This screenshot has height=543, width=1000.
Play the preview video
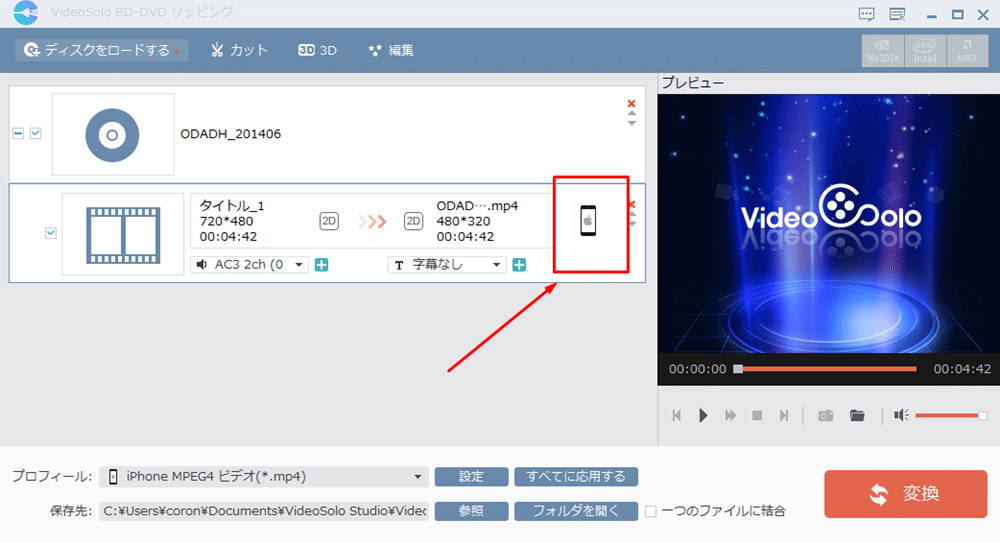(703, 415)
